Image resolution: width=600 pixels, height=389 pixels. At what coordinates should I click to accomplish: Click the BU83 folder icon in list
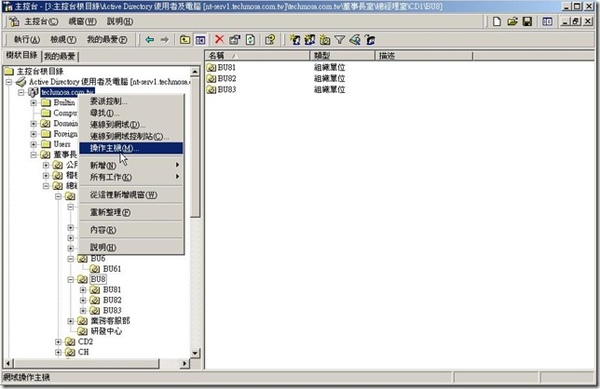tap(211, 90)
